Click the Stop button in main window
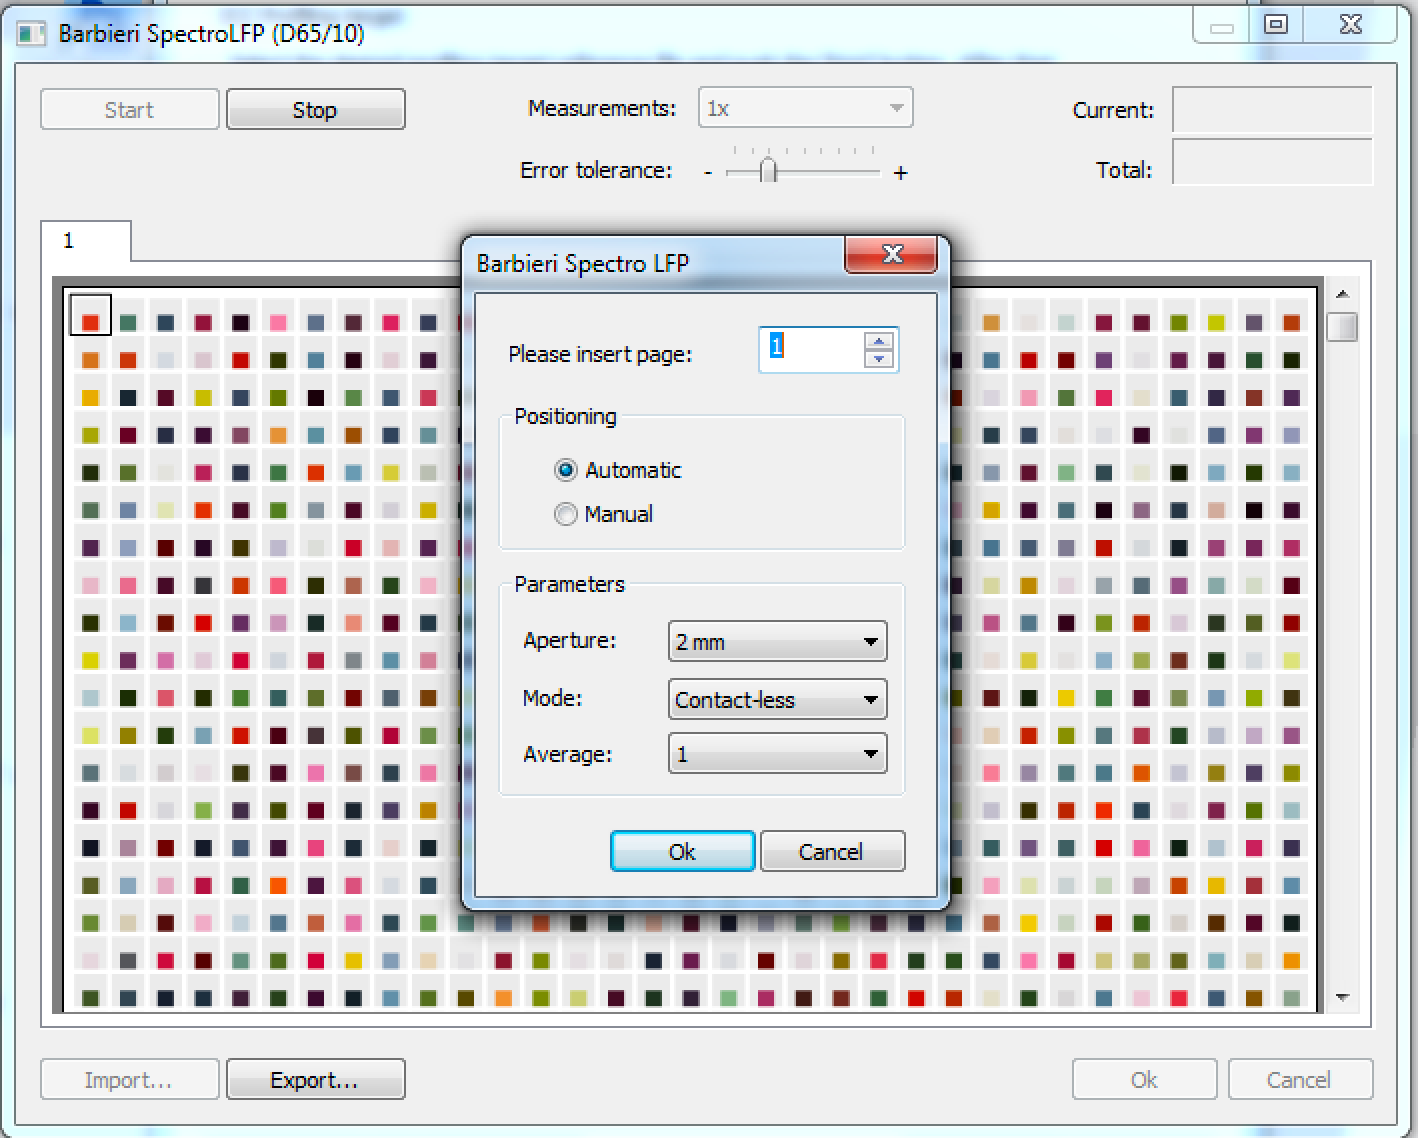 tap(315, 110)
